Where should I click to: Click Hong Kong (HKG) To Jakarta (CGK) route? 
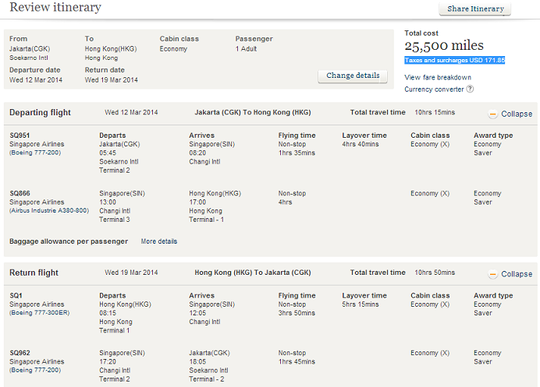253,273
